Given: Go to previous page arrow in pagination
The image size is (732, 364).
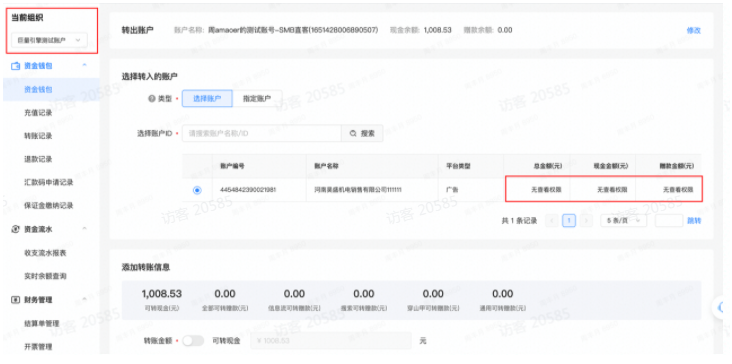Looking at the screenshot, I should [x=551, y=220].
